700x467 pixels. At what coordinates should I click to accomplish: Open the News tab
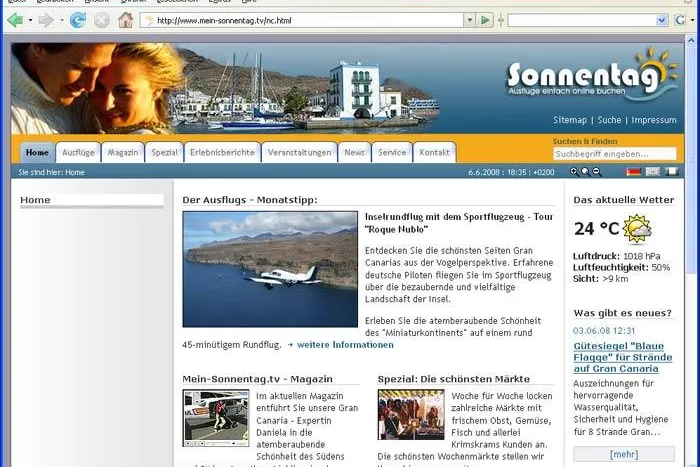[x=354, y=153]
